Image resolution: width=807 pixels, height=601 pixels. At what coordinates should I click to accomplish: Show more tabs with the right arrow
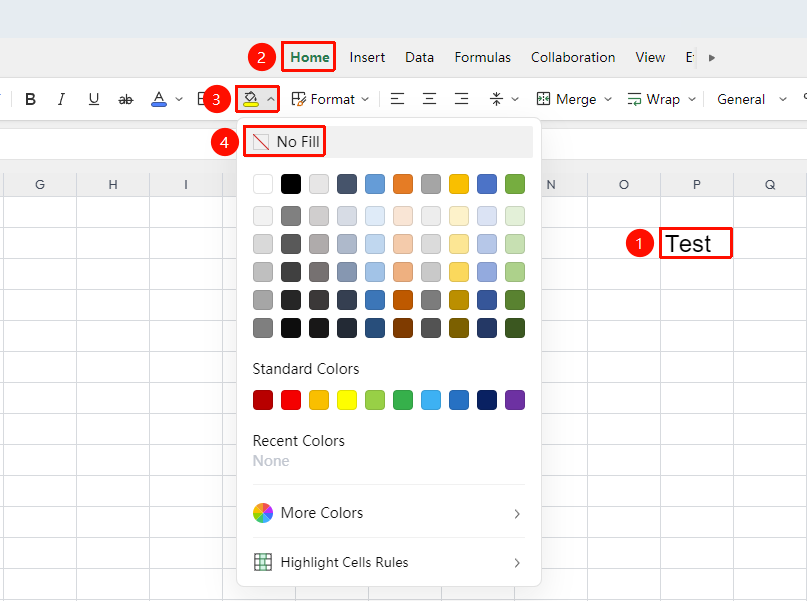(712, 58)
